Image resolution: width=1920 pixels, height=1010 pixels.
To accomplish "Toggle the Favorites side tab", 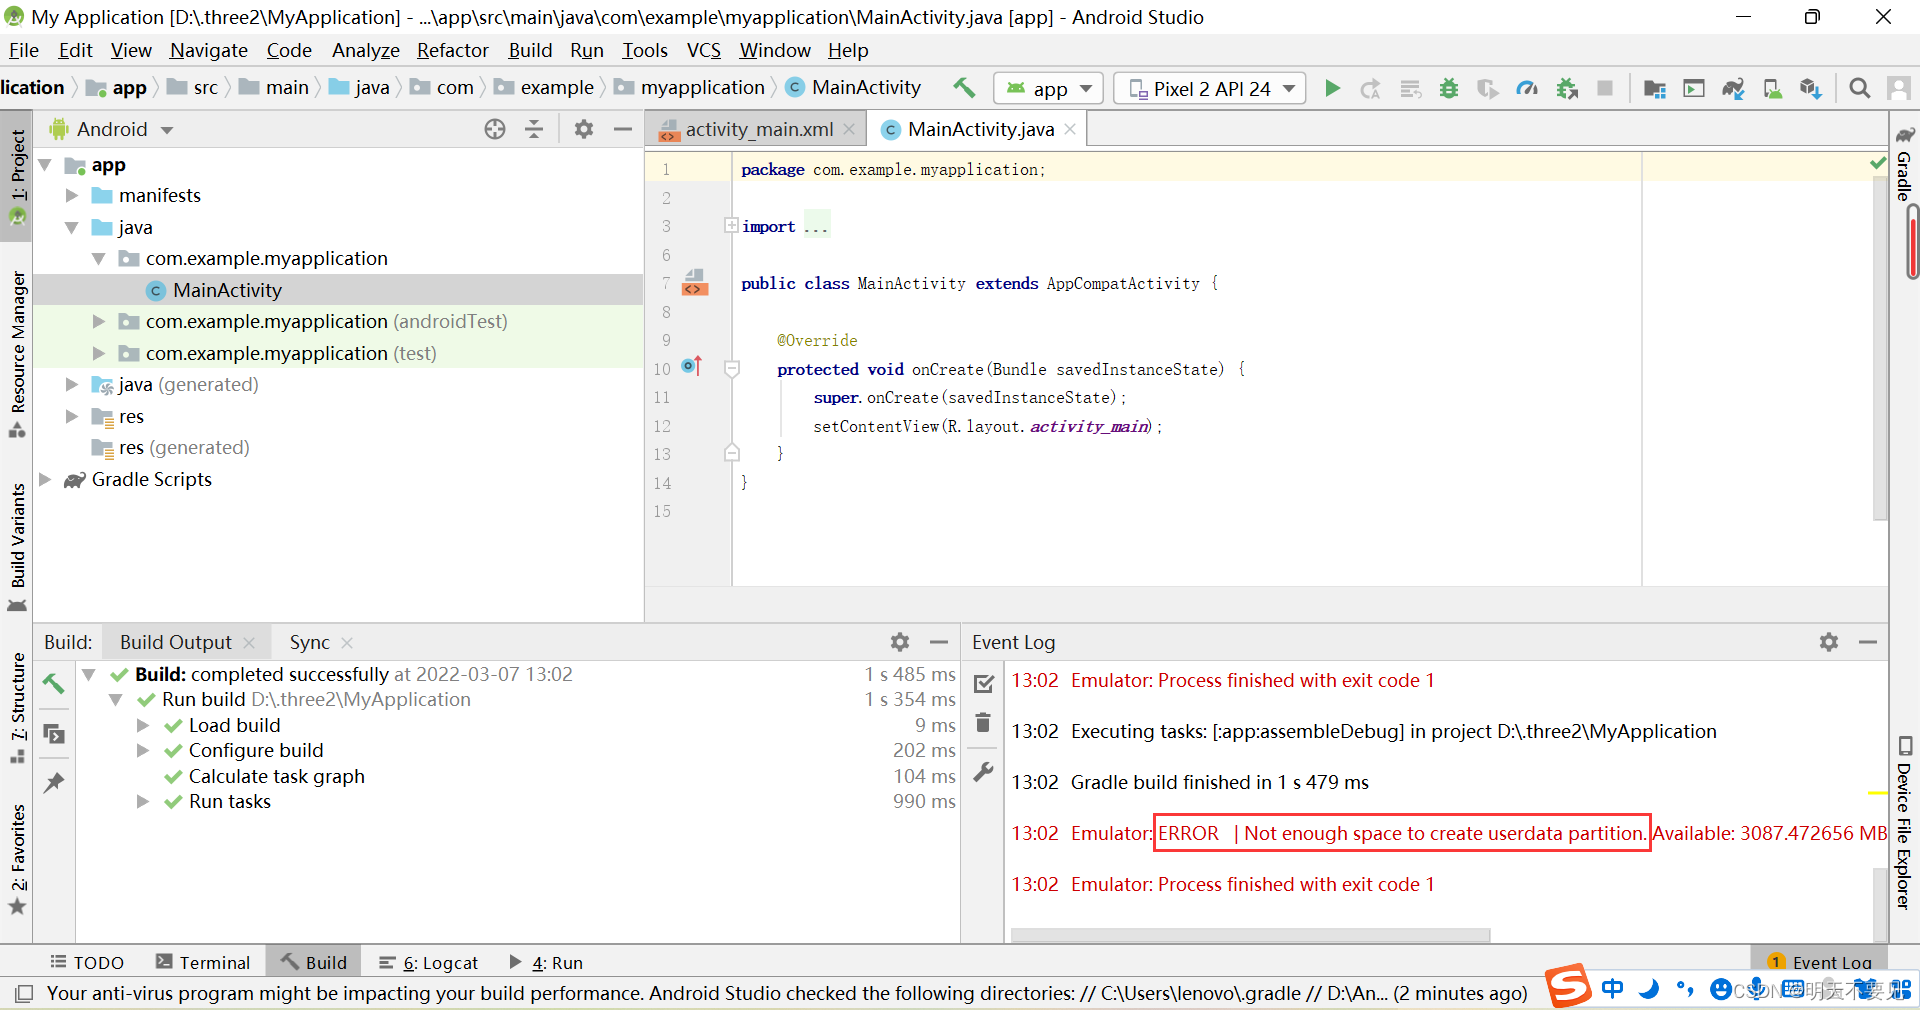I will point(17,859).
